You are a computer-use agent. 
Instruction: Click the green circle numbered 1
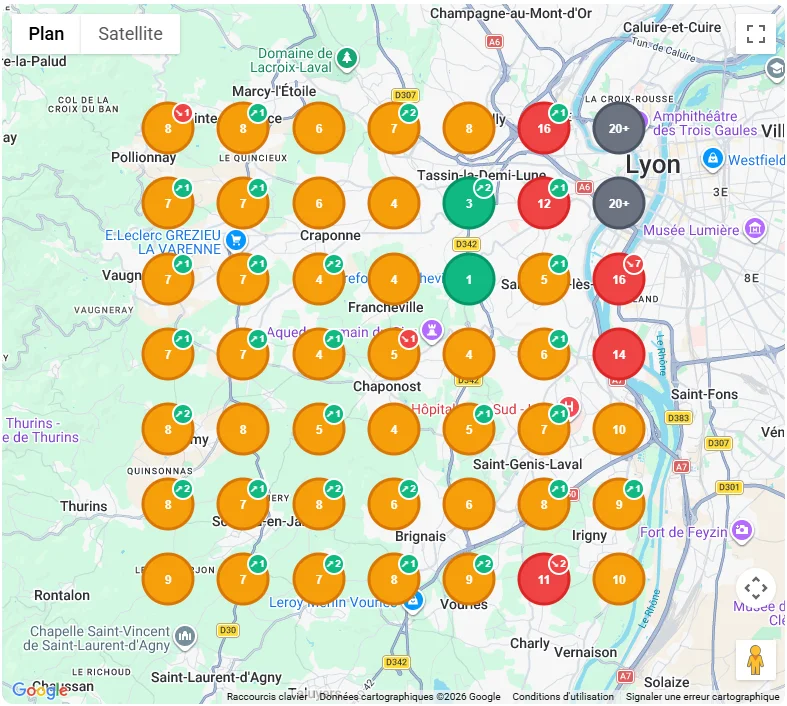coord(469,279)
